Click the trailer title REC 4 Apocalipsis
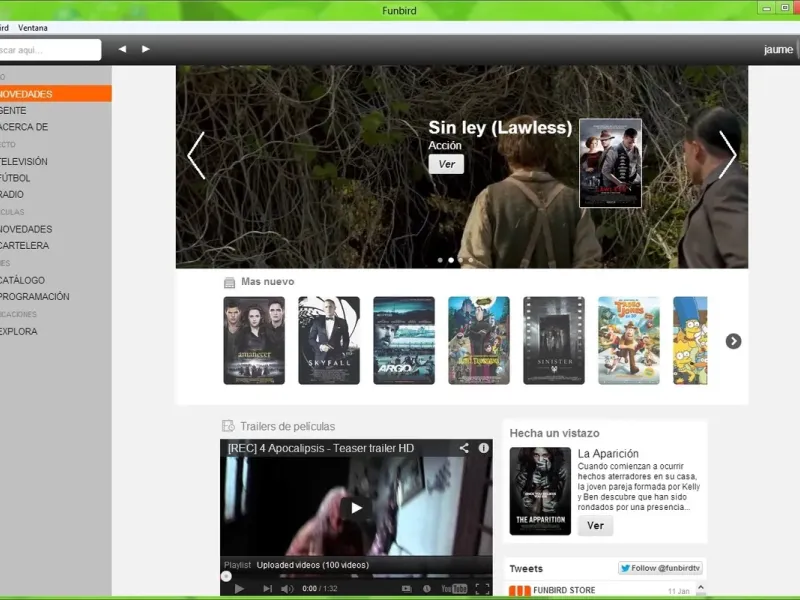 coord(321,448)
